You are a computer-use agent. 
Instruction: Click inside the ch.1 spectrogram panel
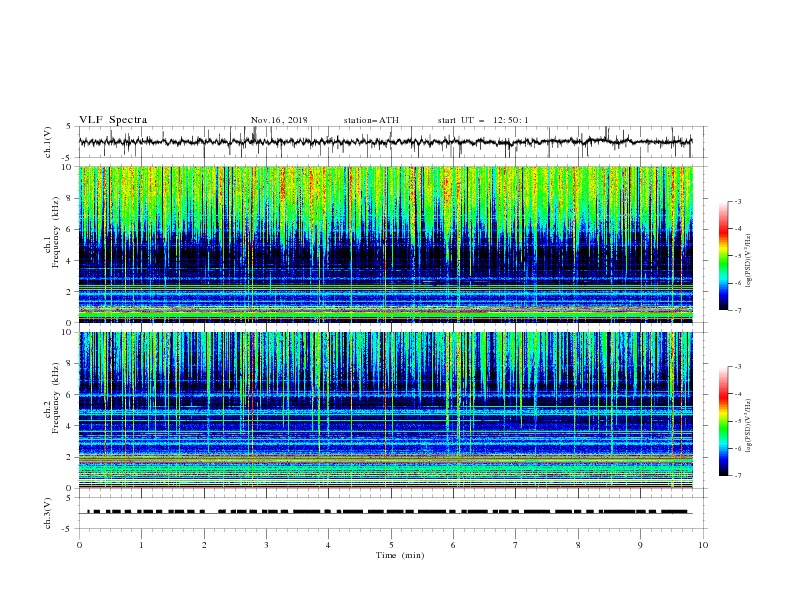[385, 244]
